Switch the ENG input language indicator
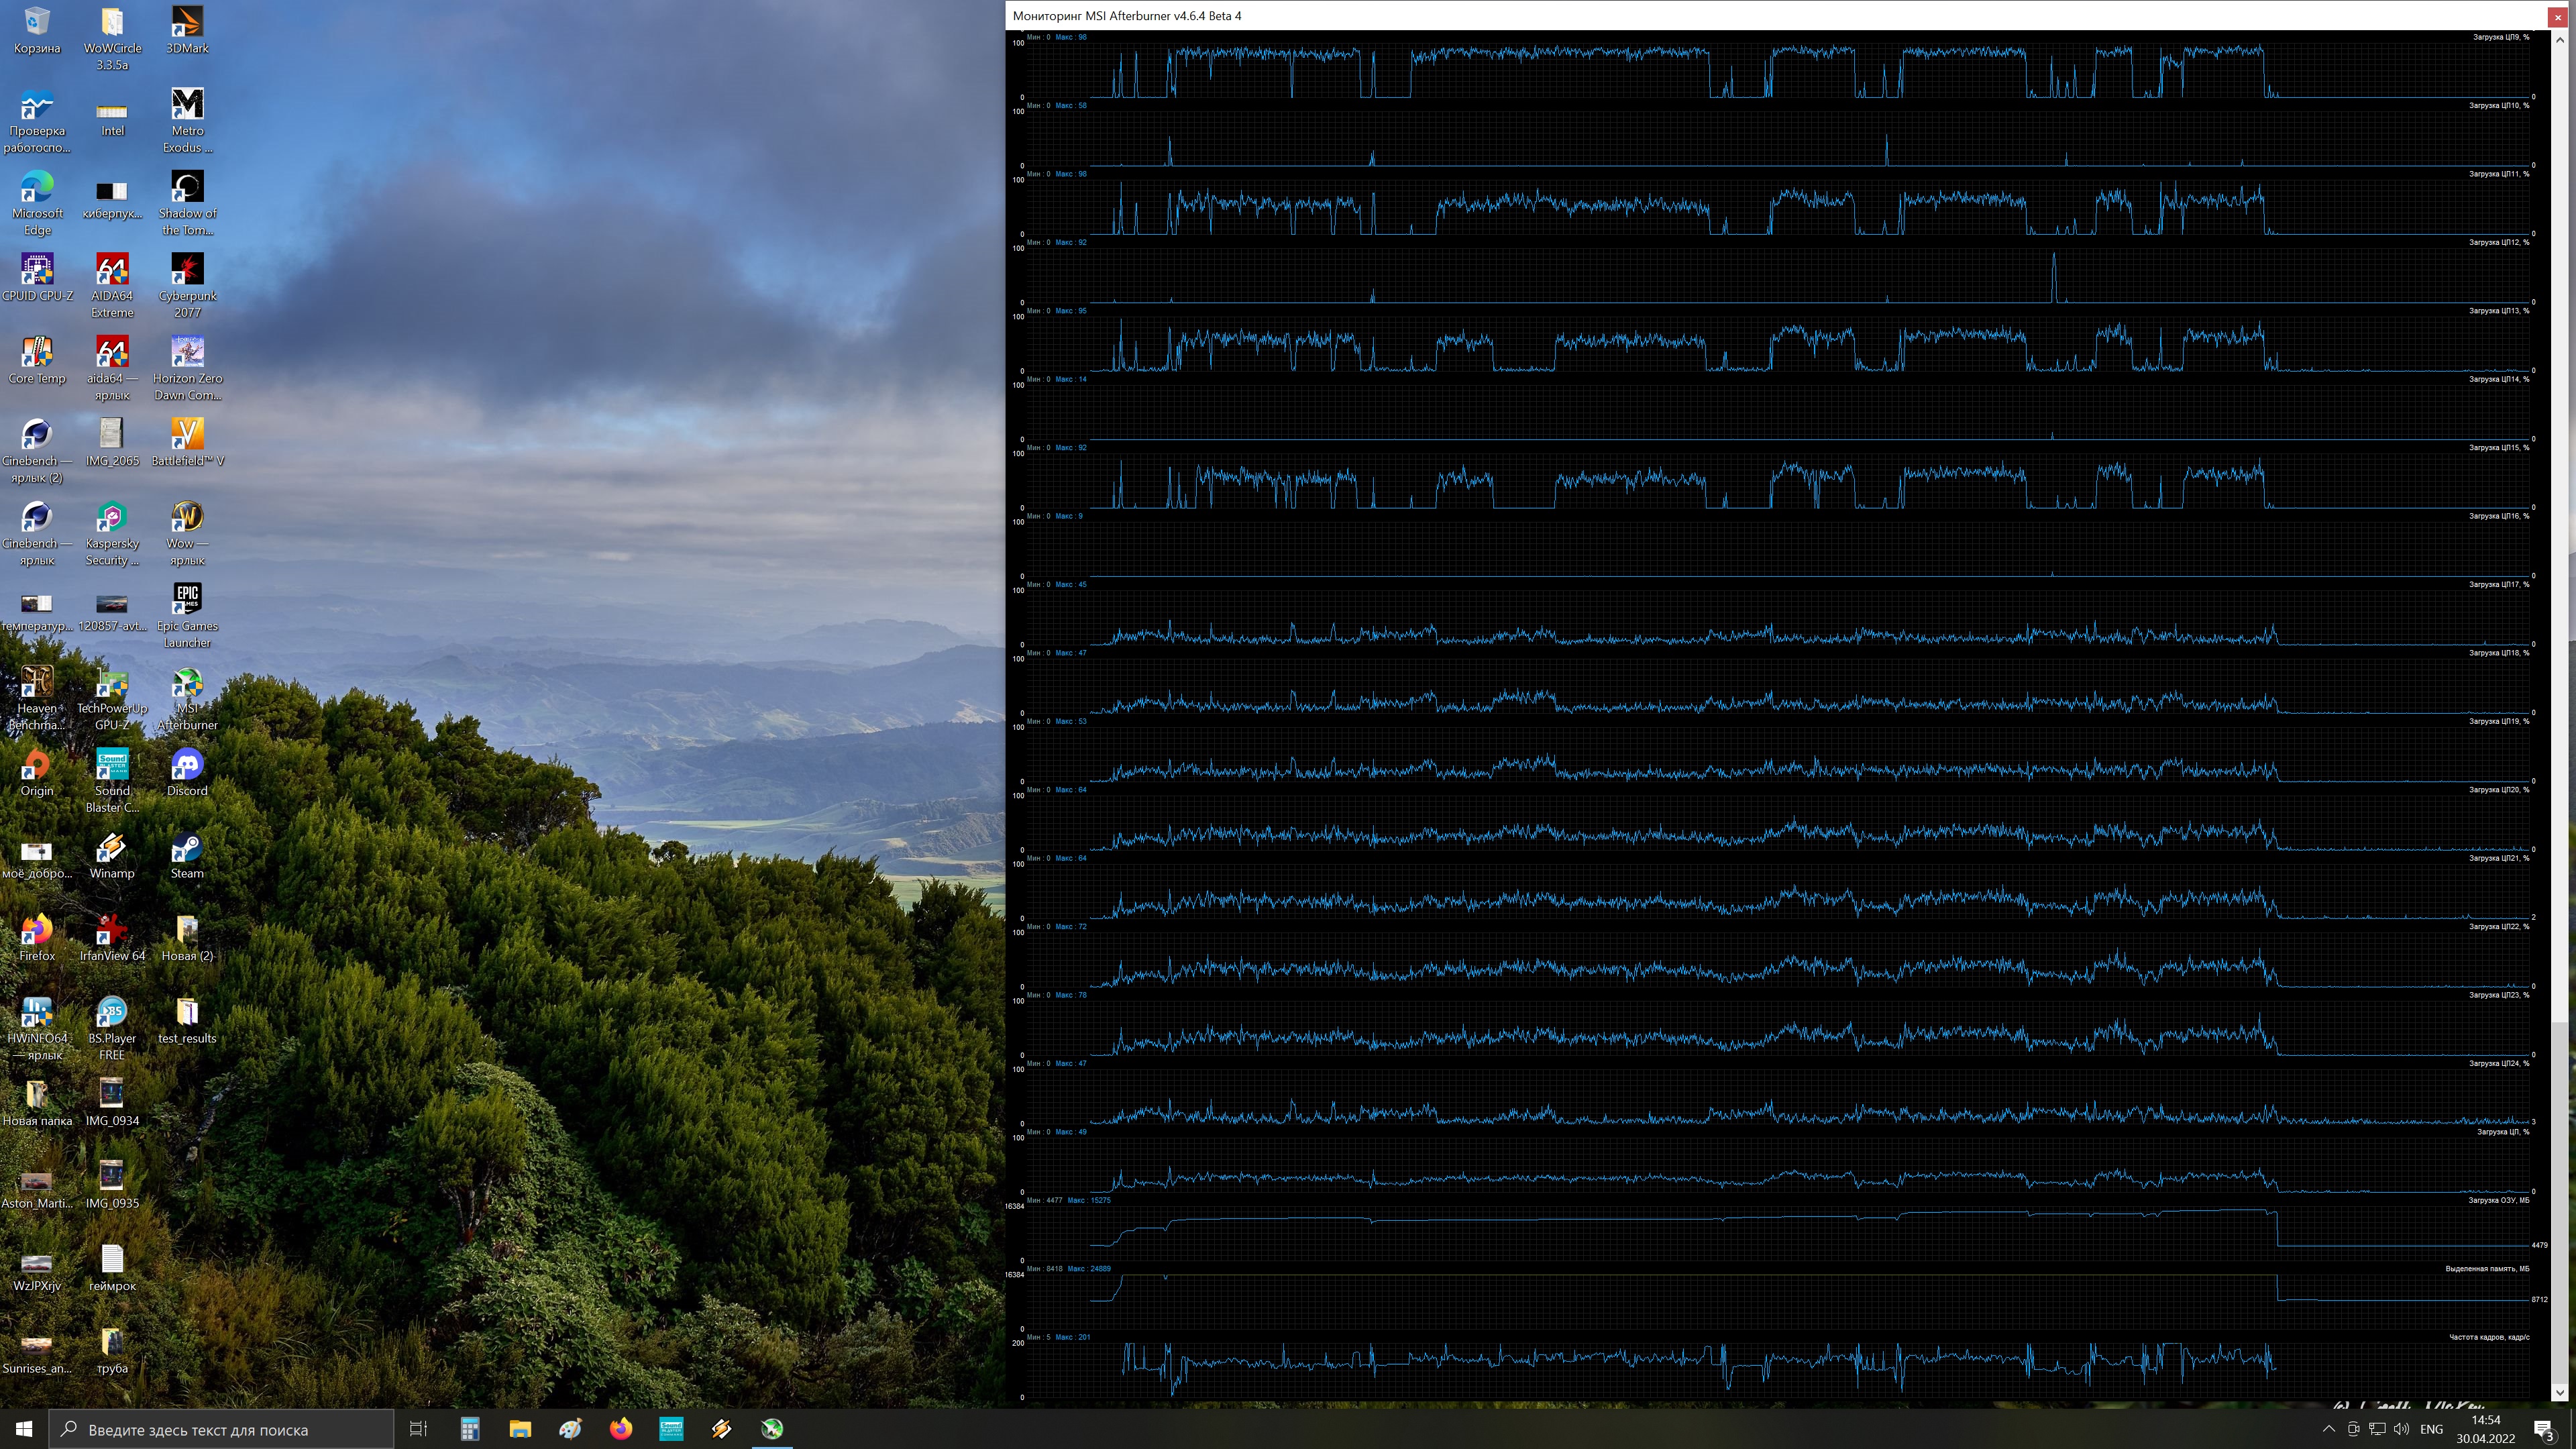This screenshot has height=1449, width=2576. pos(2432,1429)
